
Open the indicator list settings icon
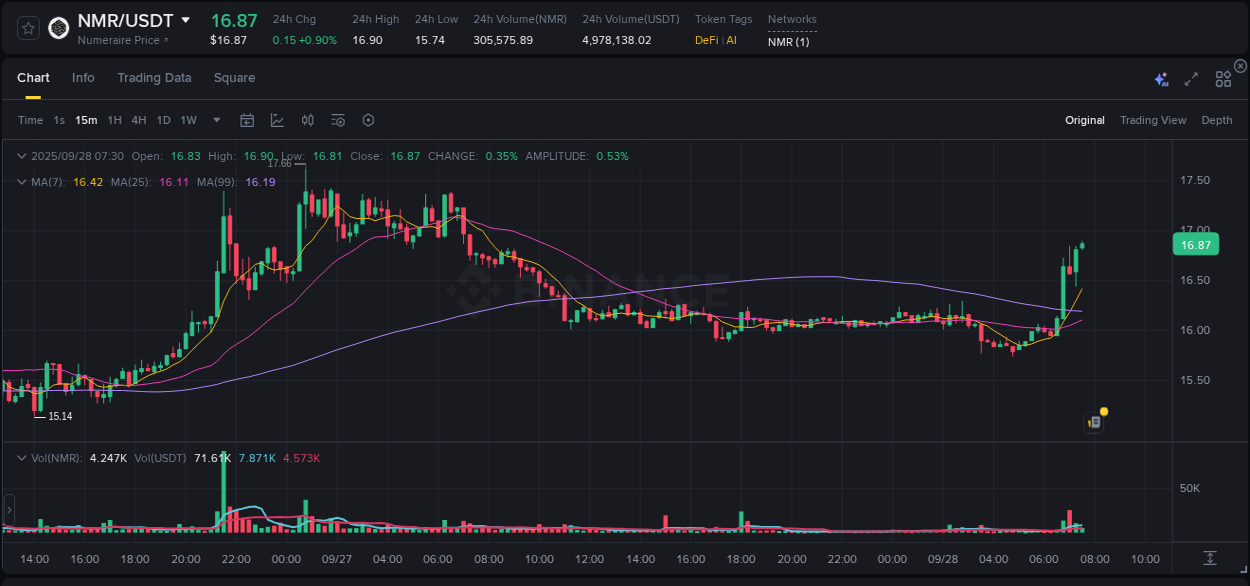[x=337, y=120]
